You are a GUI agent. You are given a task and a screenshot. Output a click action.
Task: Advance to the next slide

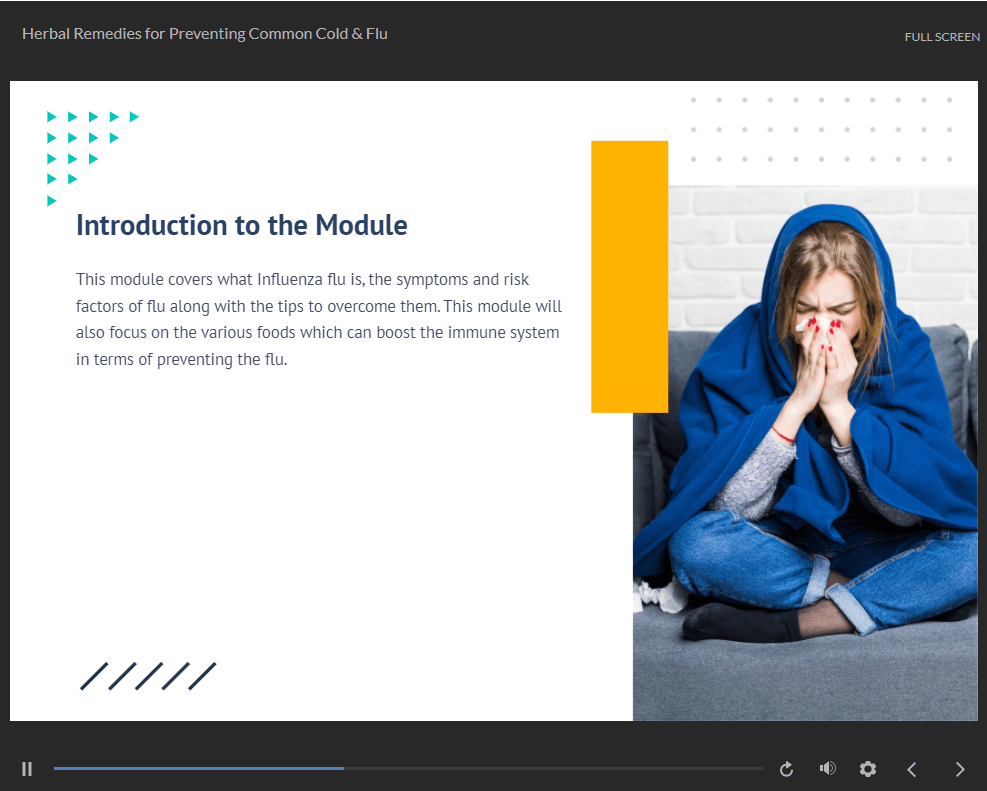(960, 769)
